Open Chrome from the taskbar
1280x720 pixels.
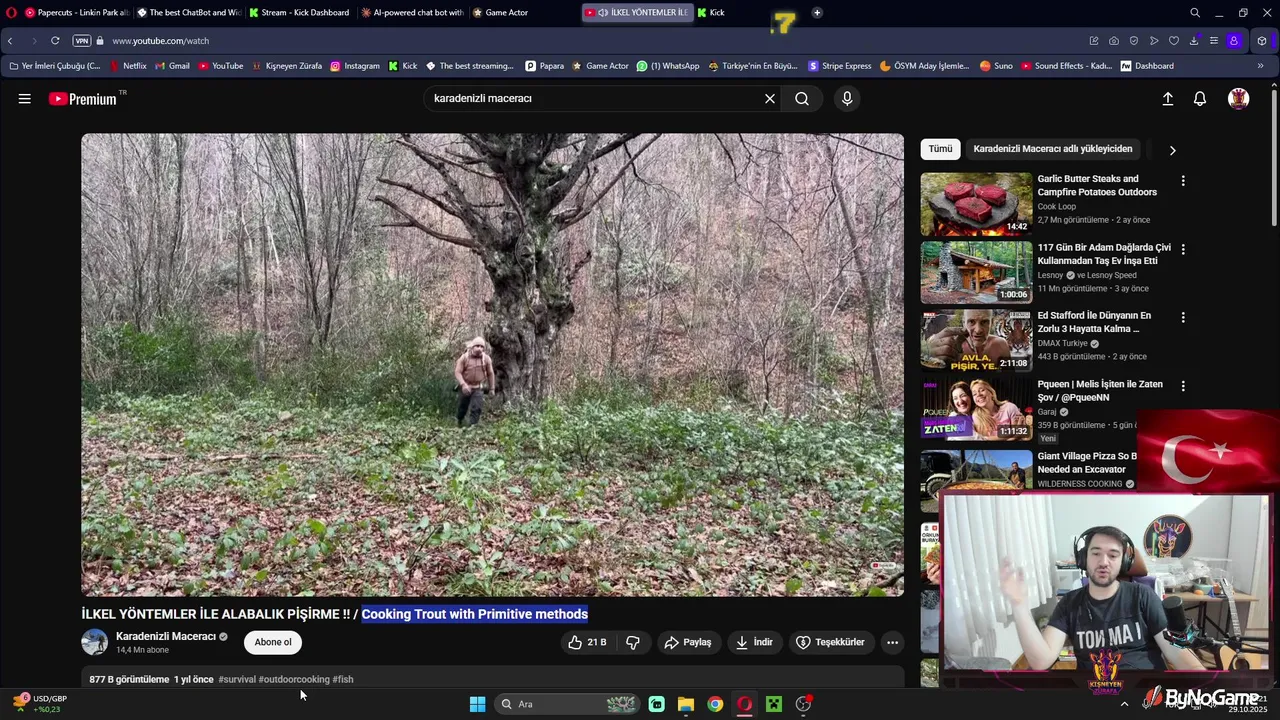tap(715, 704)
